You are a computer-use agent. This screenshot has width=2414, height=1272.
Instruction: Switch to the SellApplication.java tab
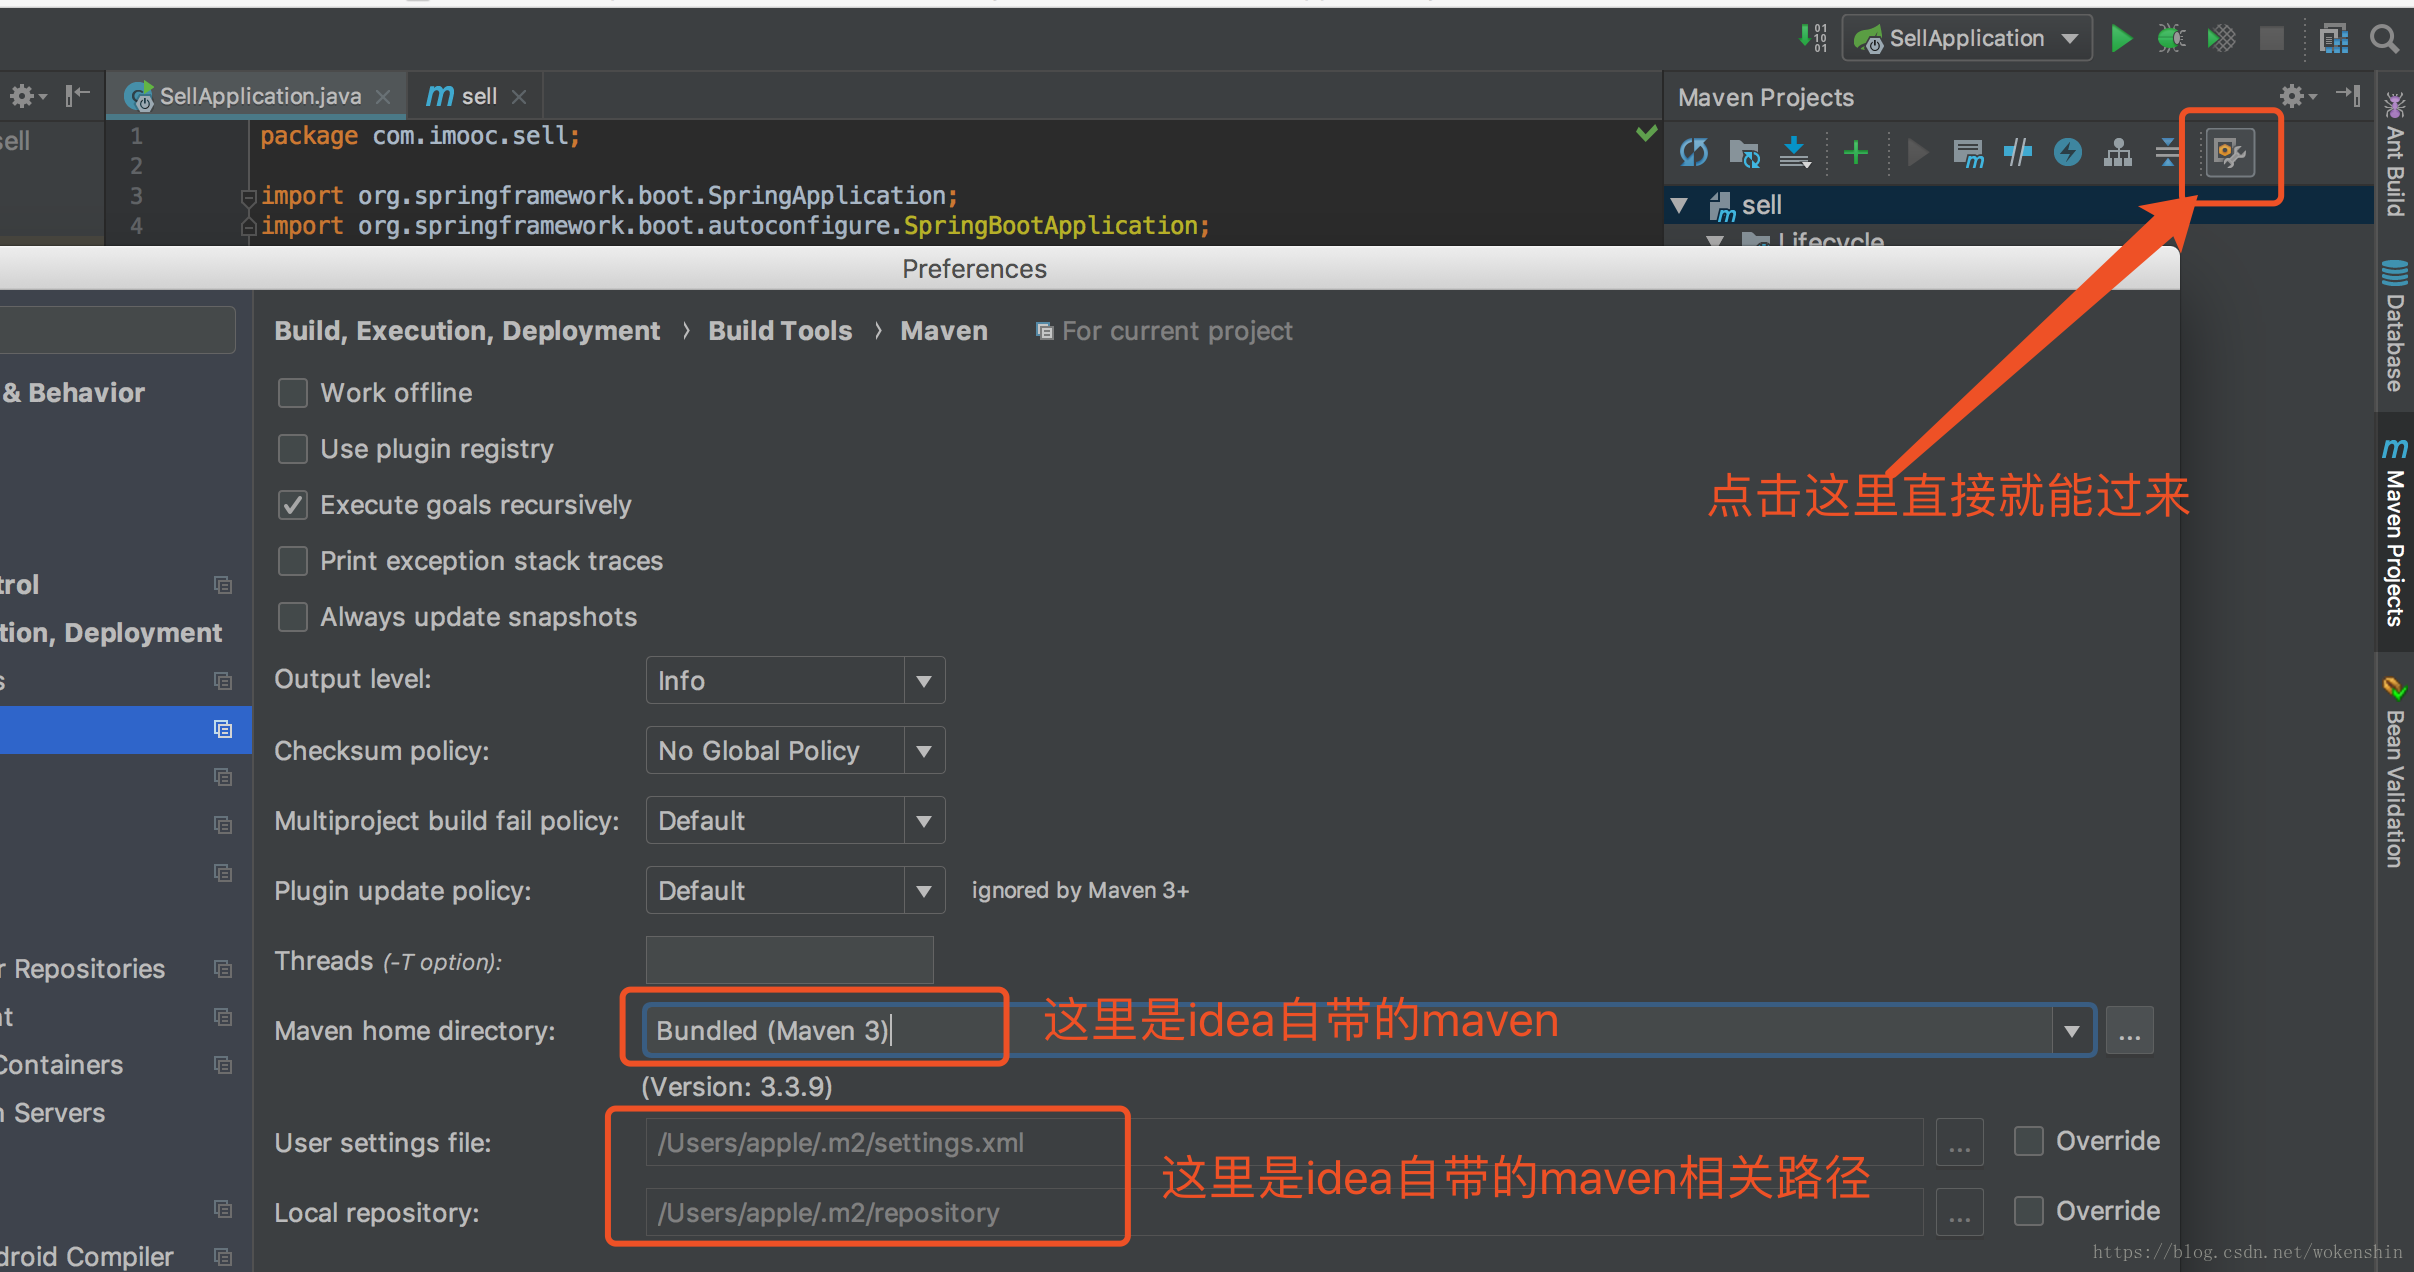pos(256,96)
